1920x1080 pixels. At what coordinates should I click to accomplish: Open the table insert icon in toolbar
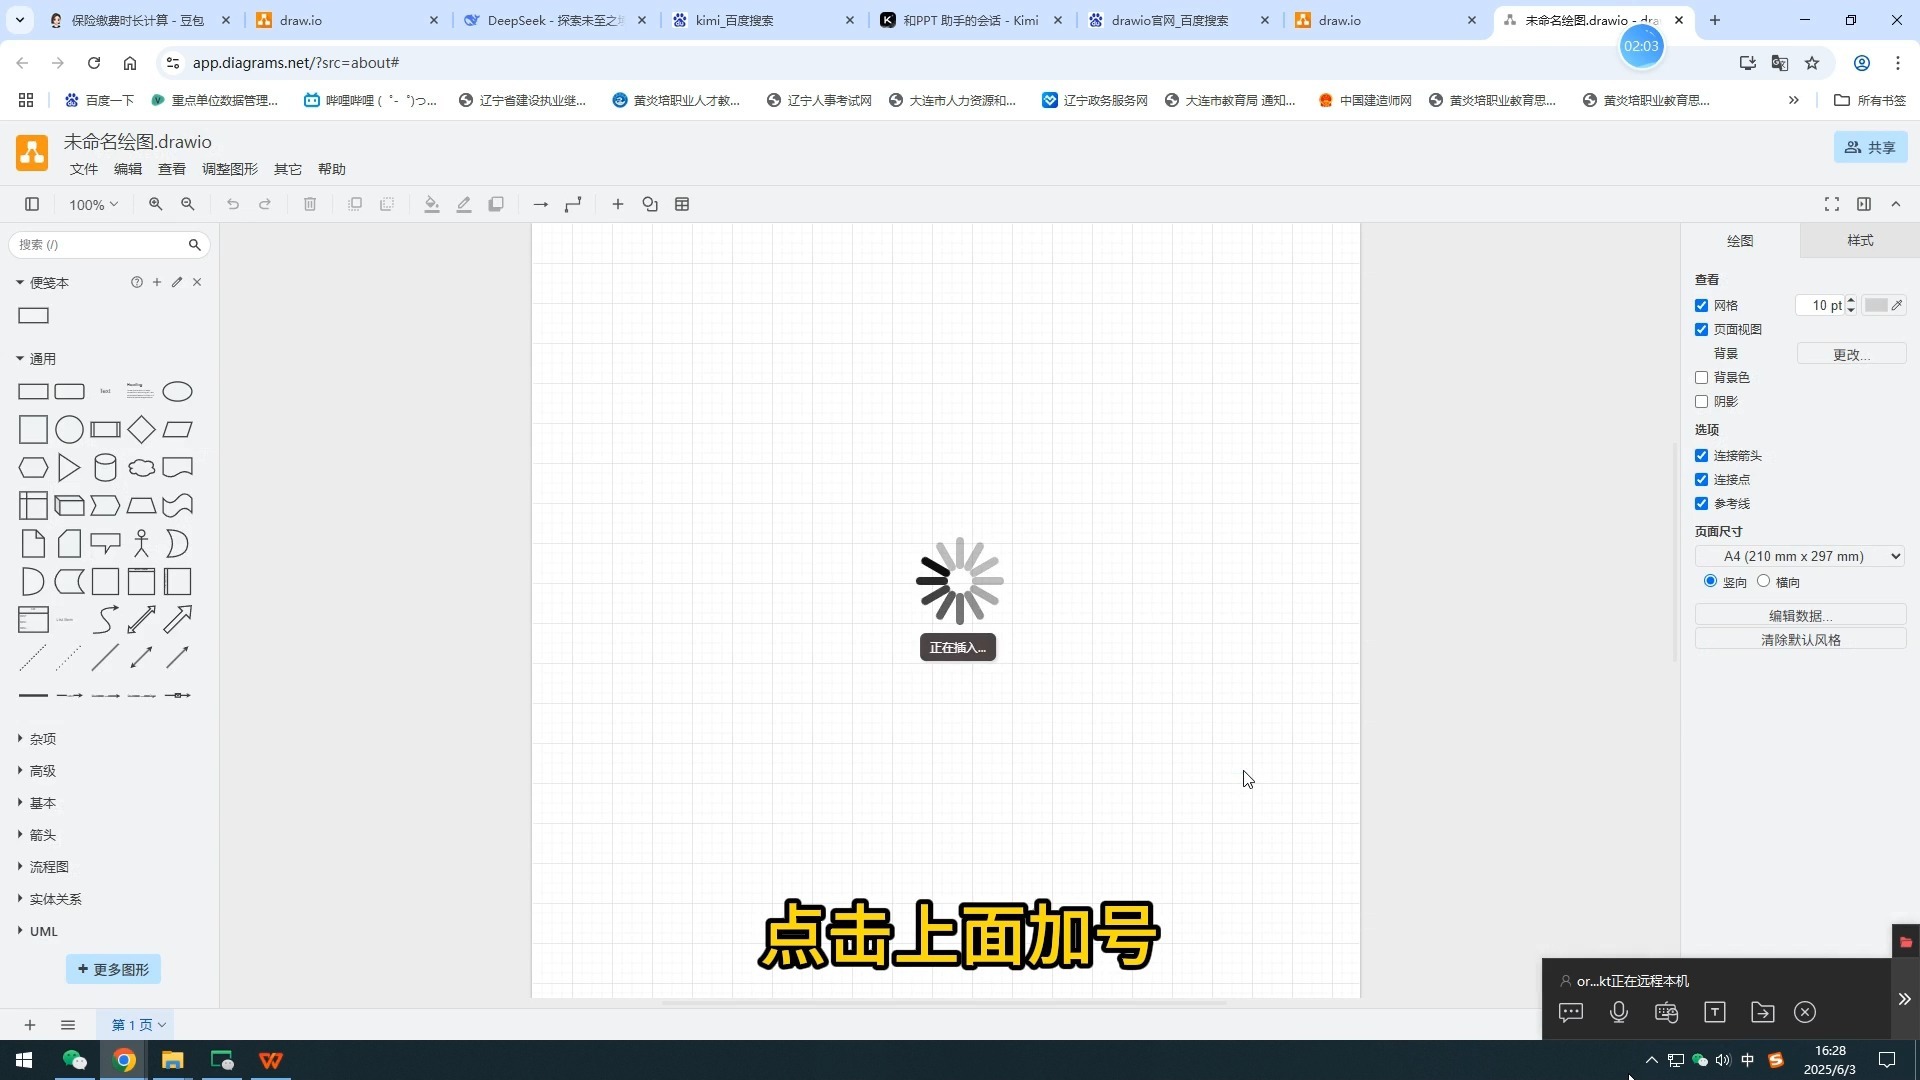[x=682, y=204]
